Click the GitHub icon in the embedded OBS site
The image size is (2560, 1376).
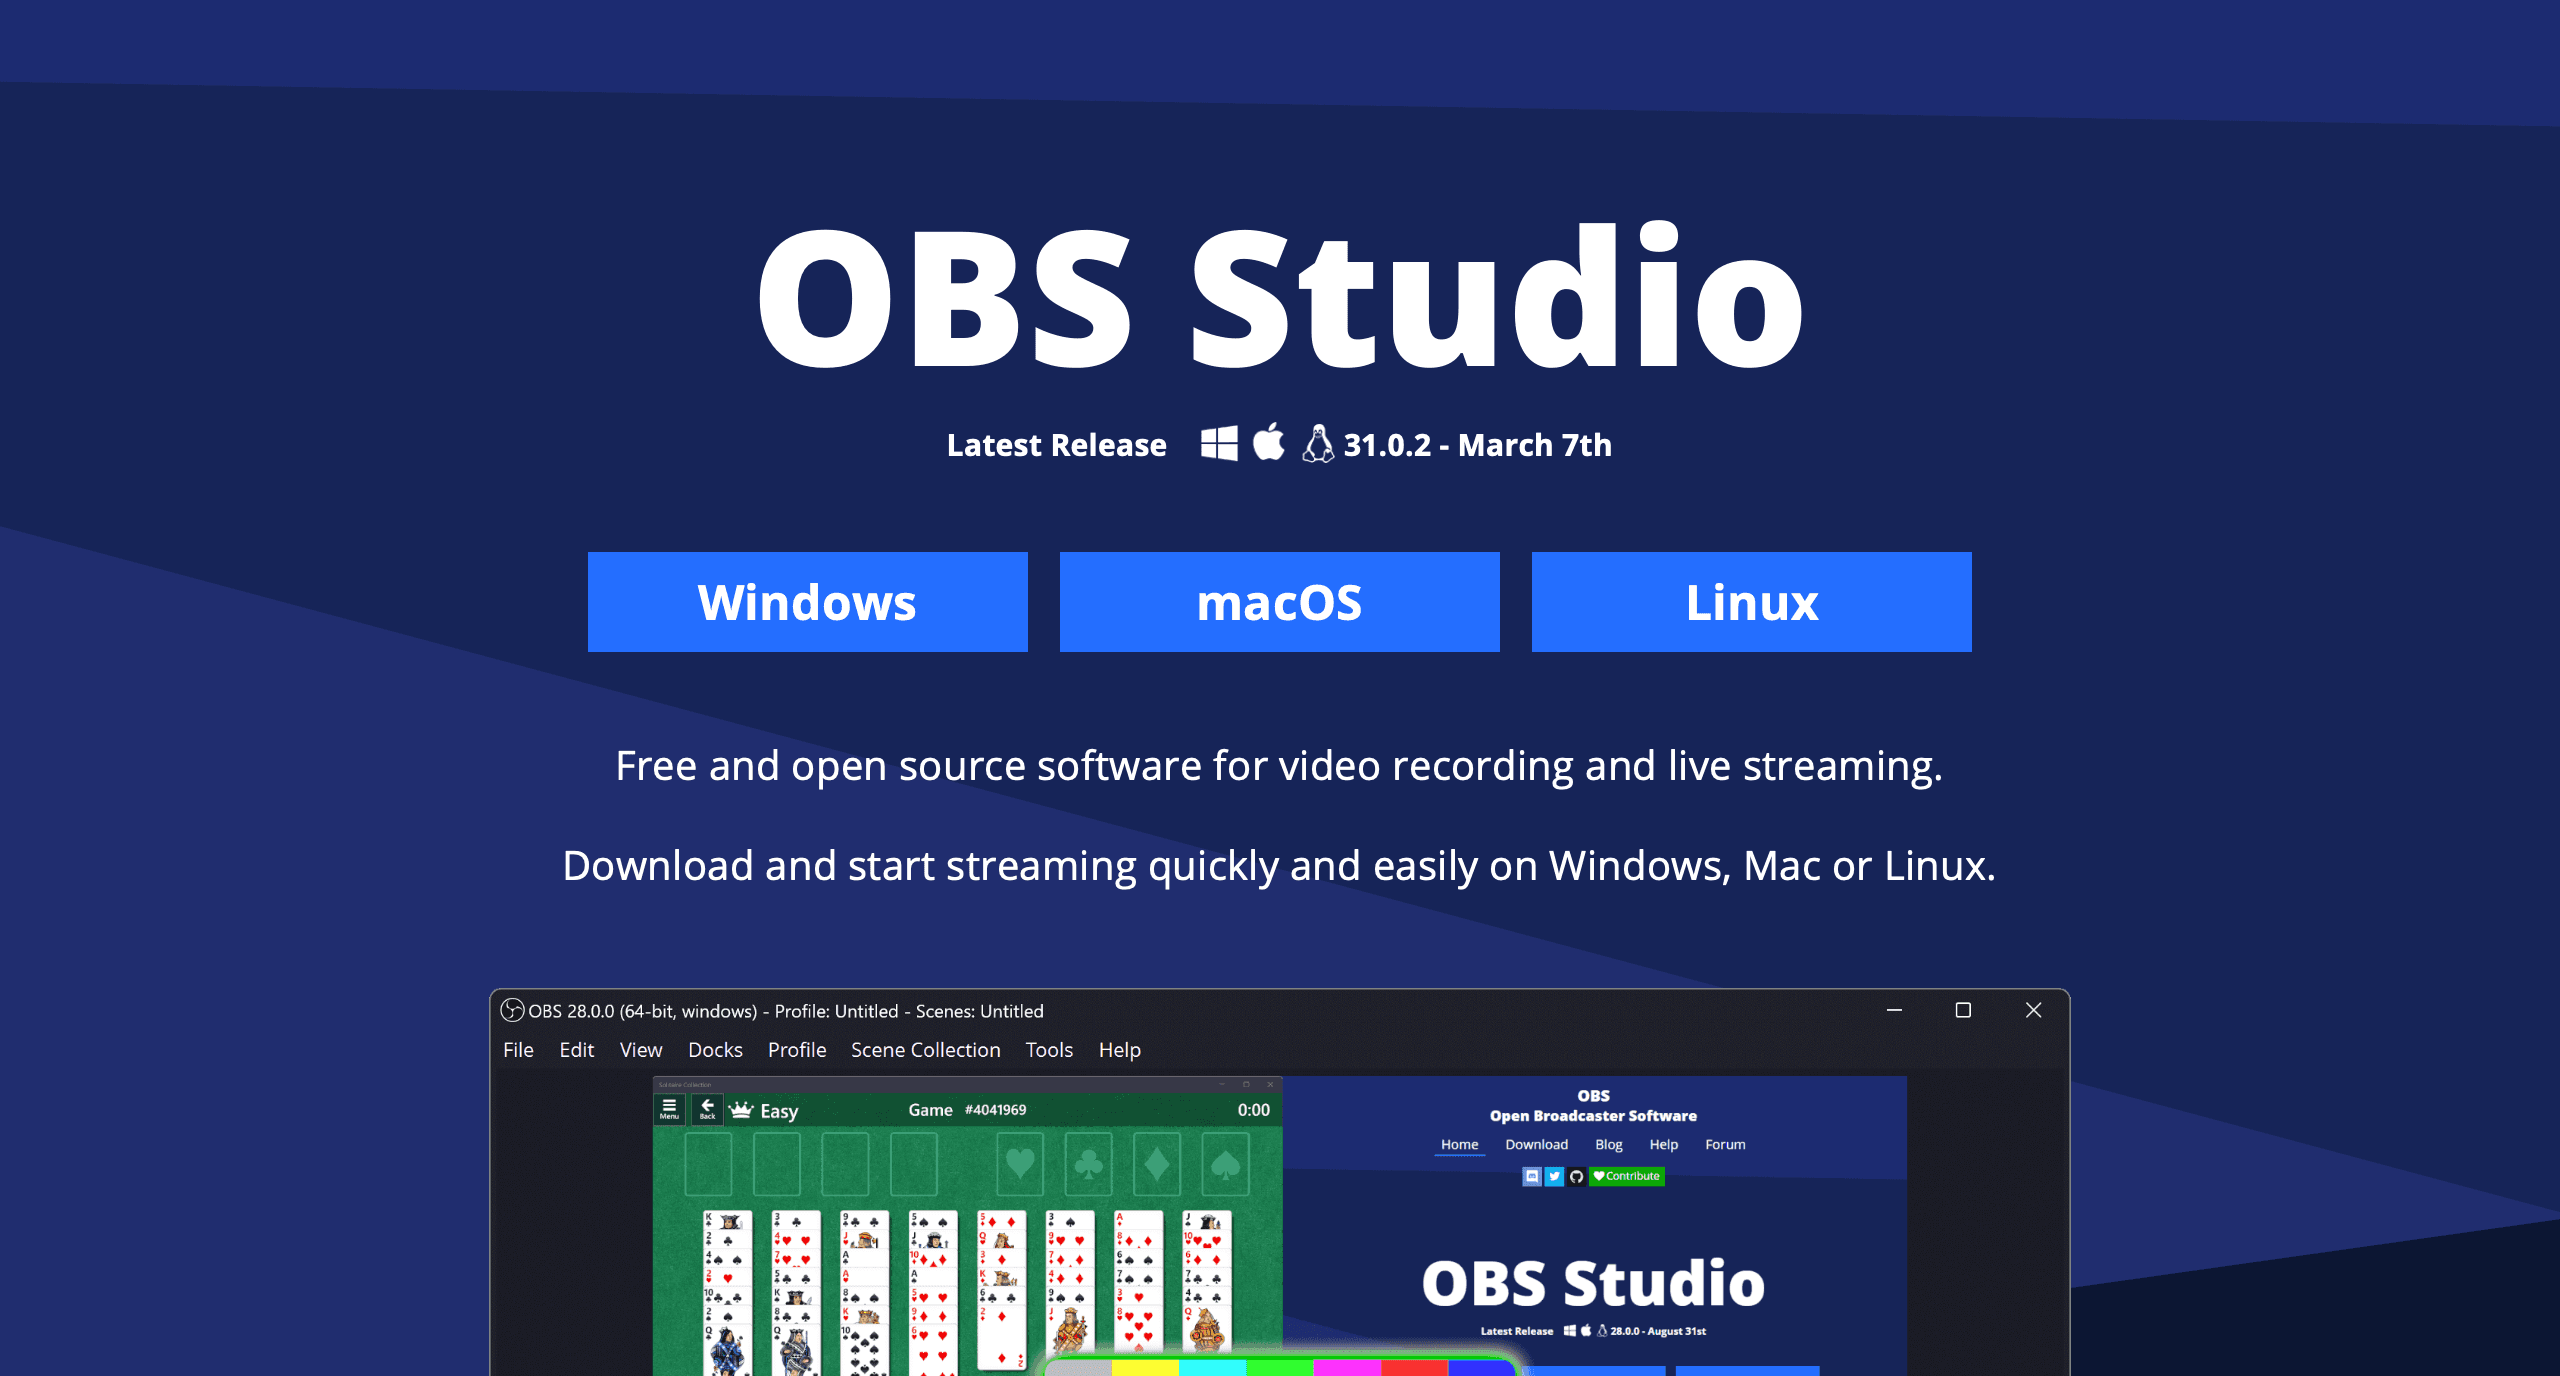click(x=1576, y=1176)
